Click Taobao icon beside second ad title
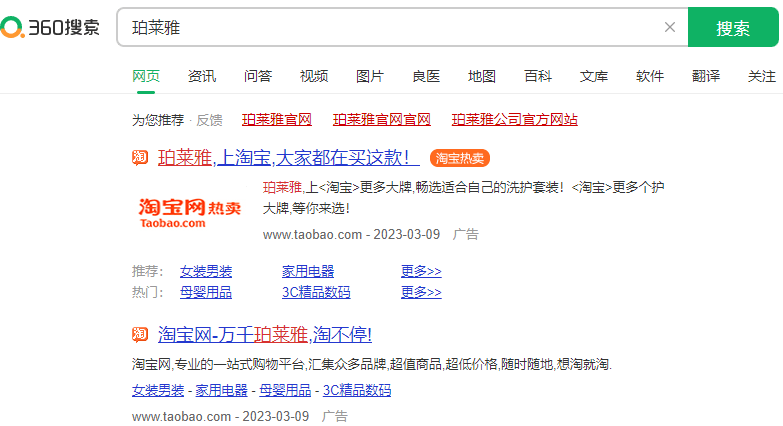The width and height of the screenshot is (783, 426). [140, 334]
